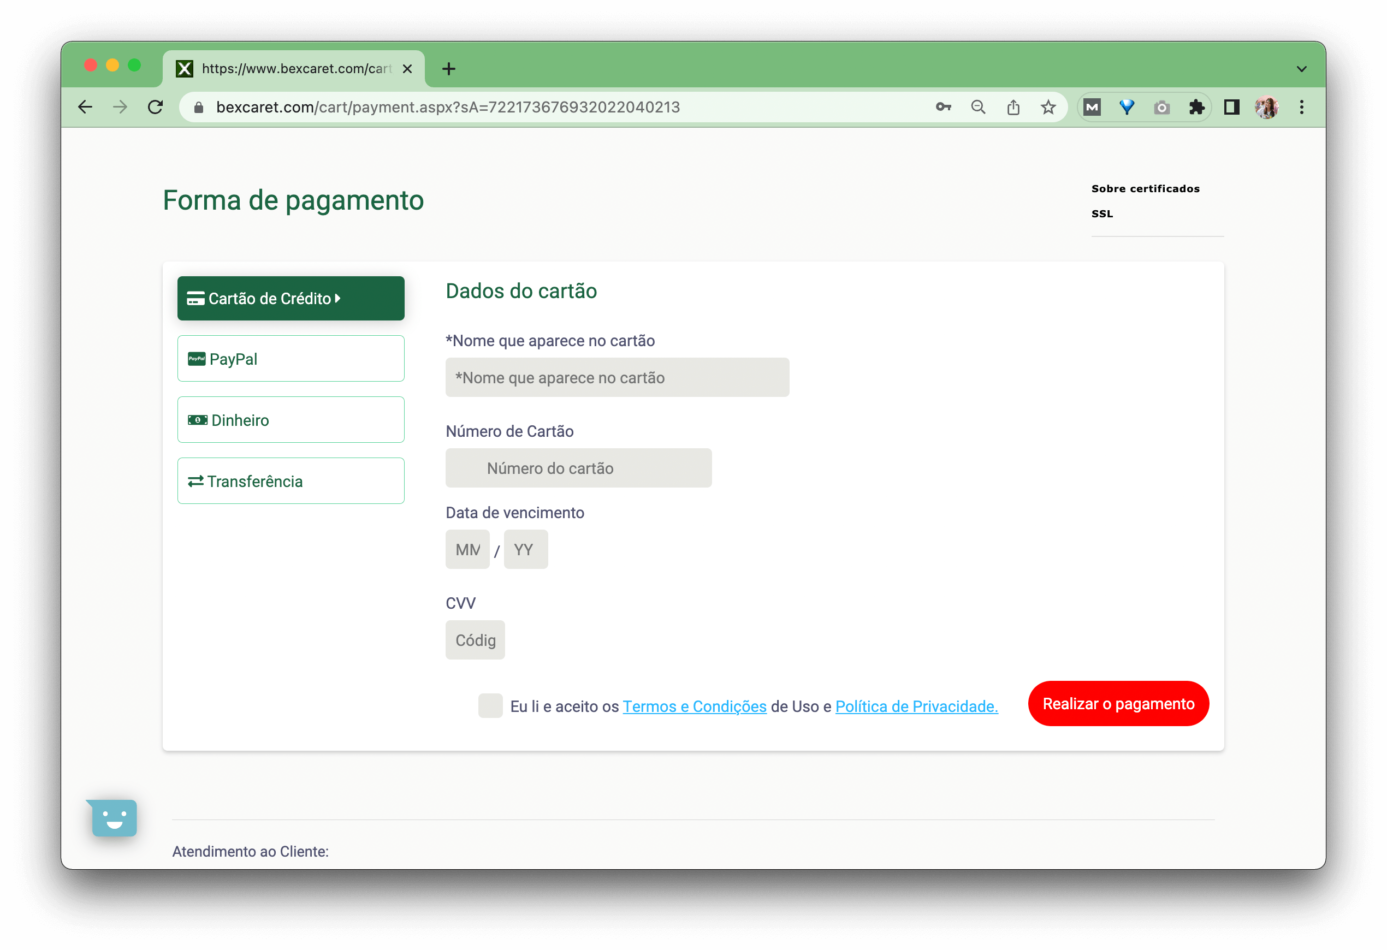Share this page via share icon
The height and width of the screenshot is (950, 1387).
coord(1013,107)
